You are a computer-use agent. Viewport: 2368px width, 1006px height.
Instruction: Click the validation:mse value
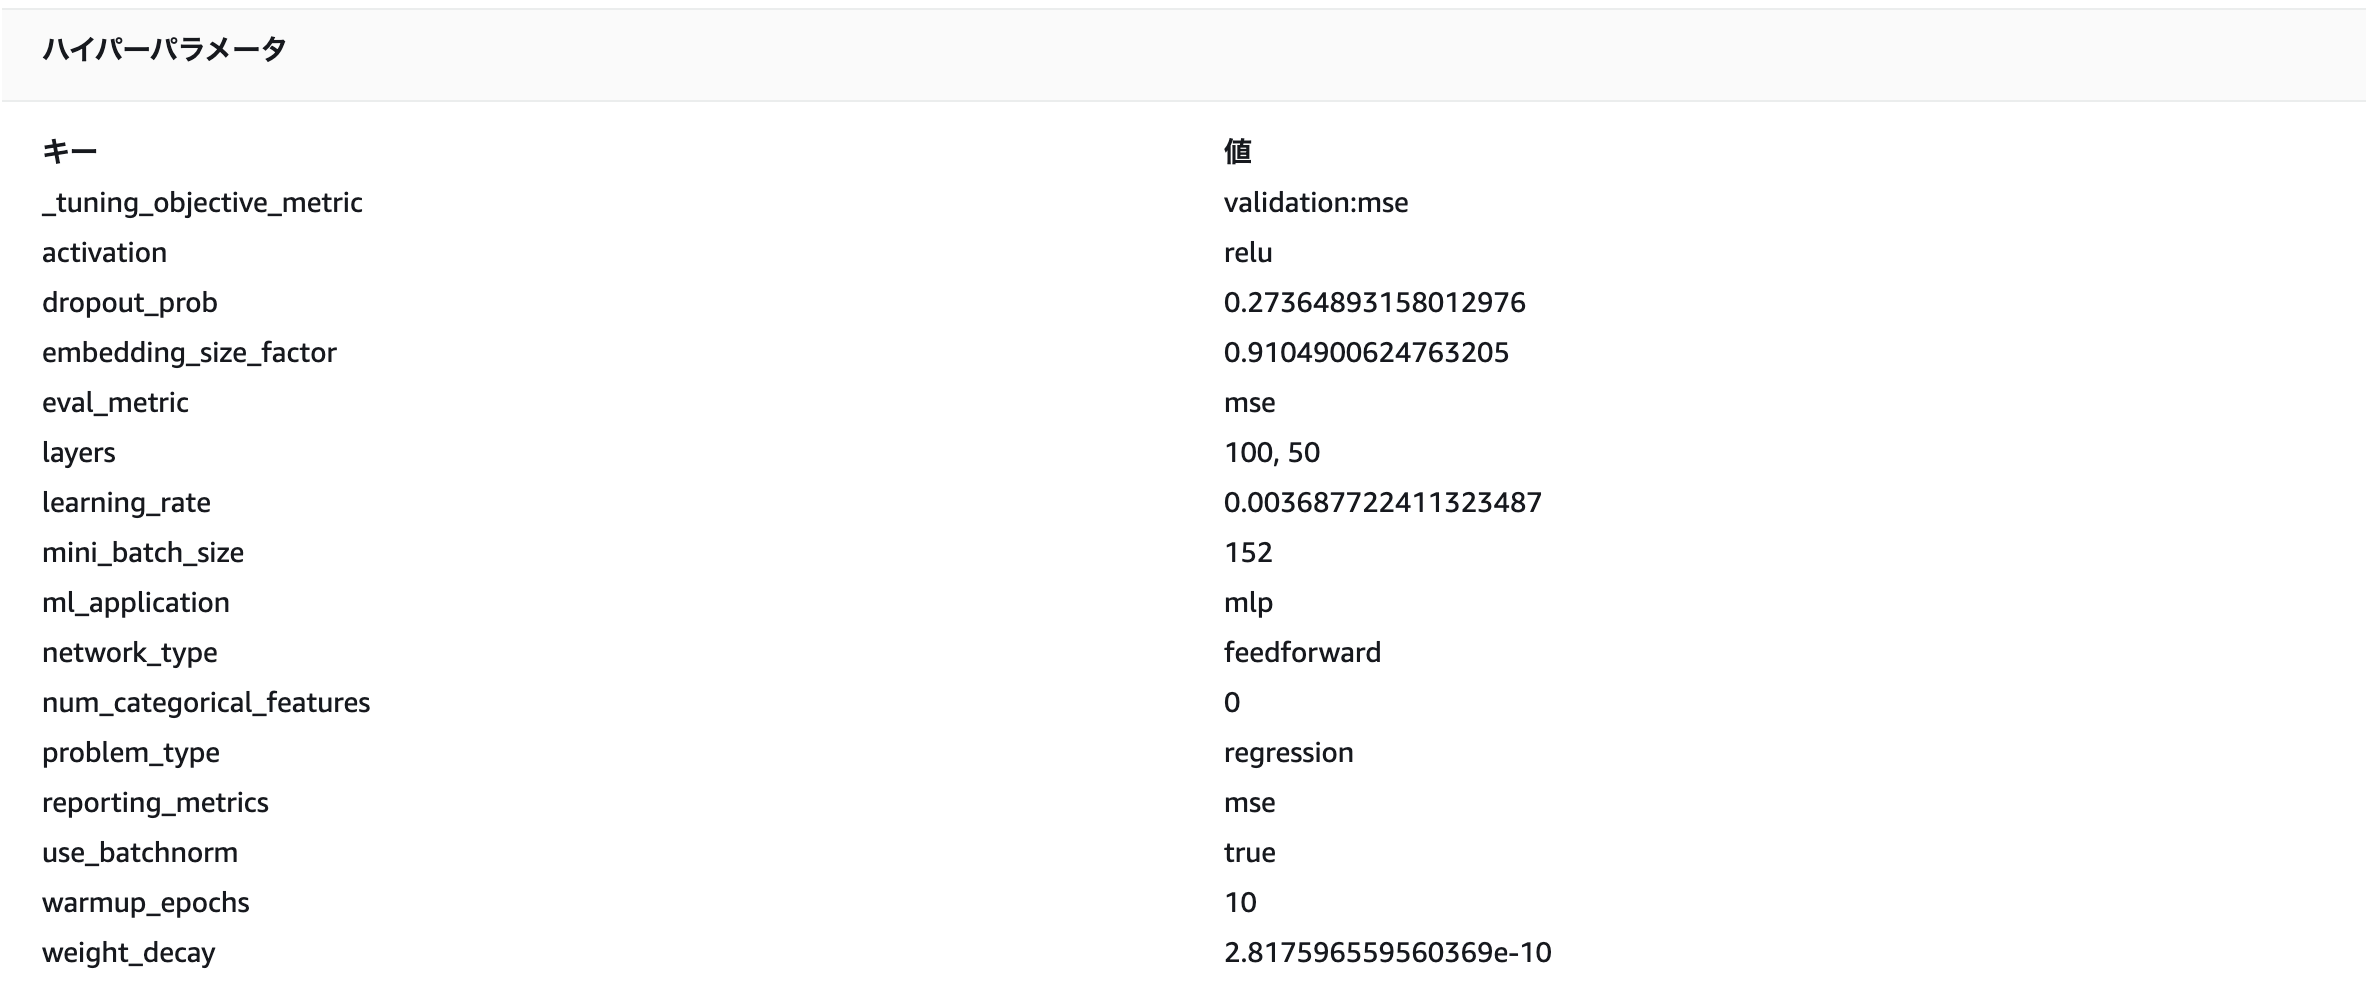(x=1316, y=203)
